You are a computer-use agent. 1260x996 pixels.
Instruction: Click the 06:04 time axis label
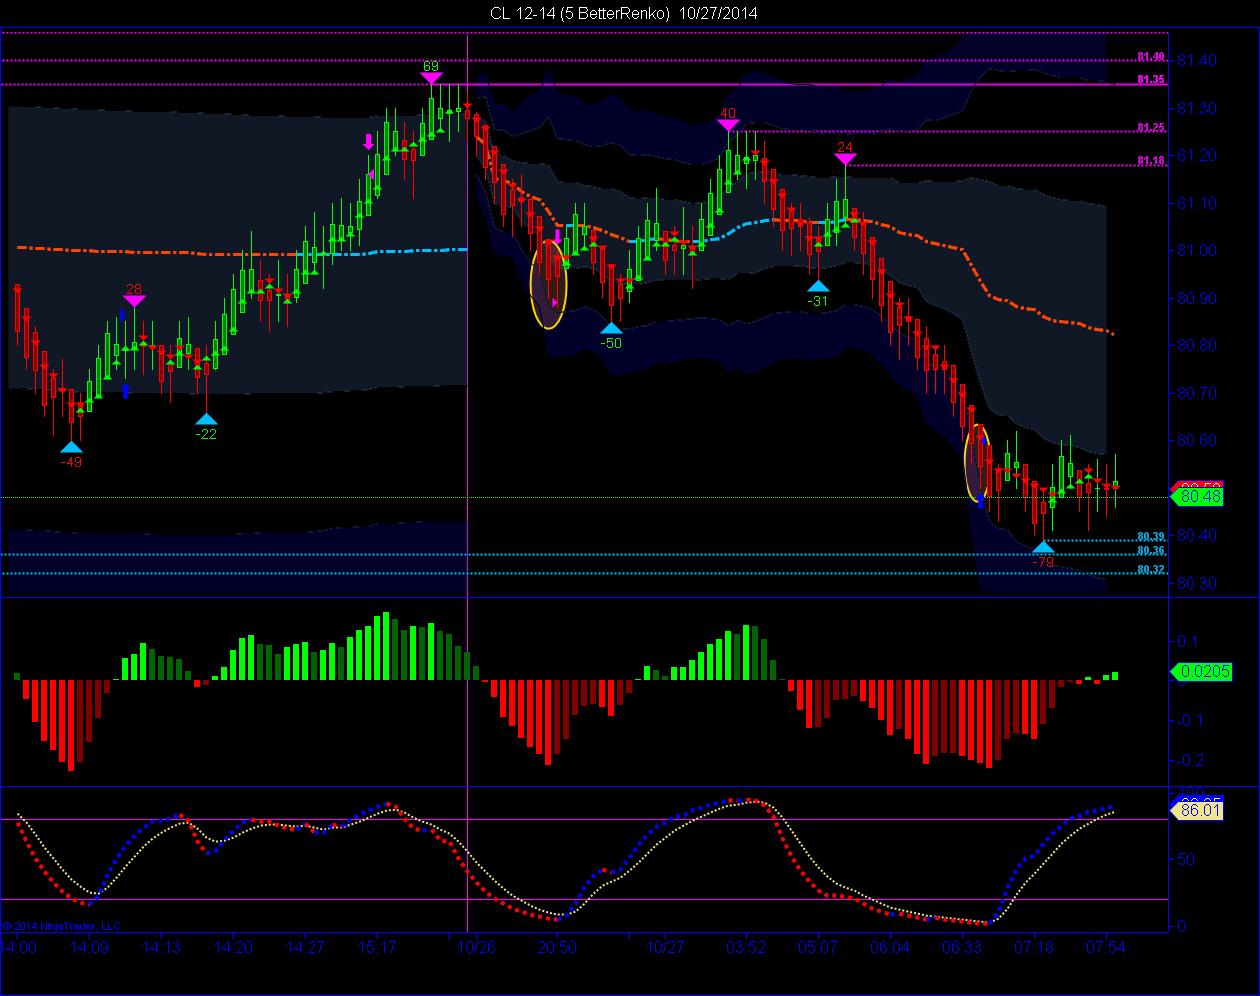point(890,946)
